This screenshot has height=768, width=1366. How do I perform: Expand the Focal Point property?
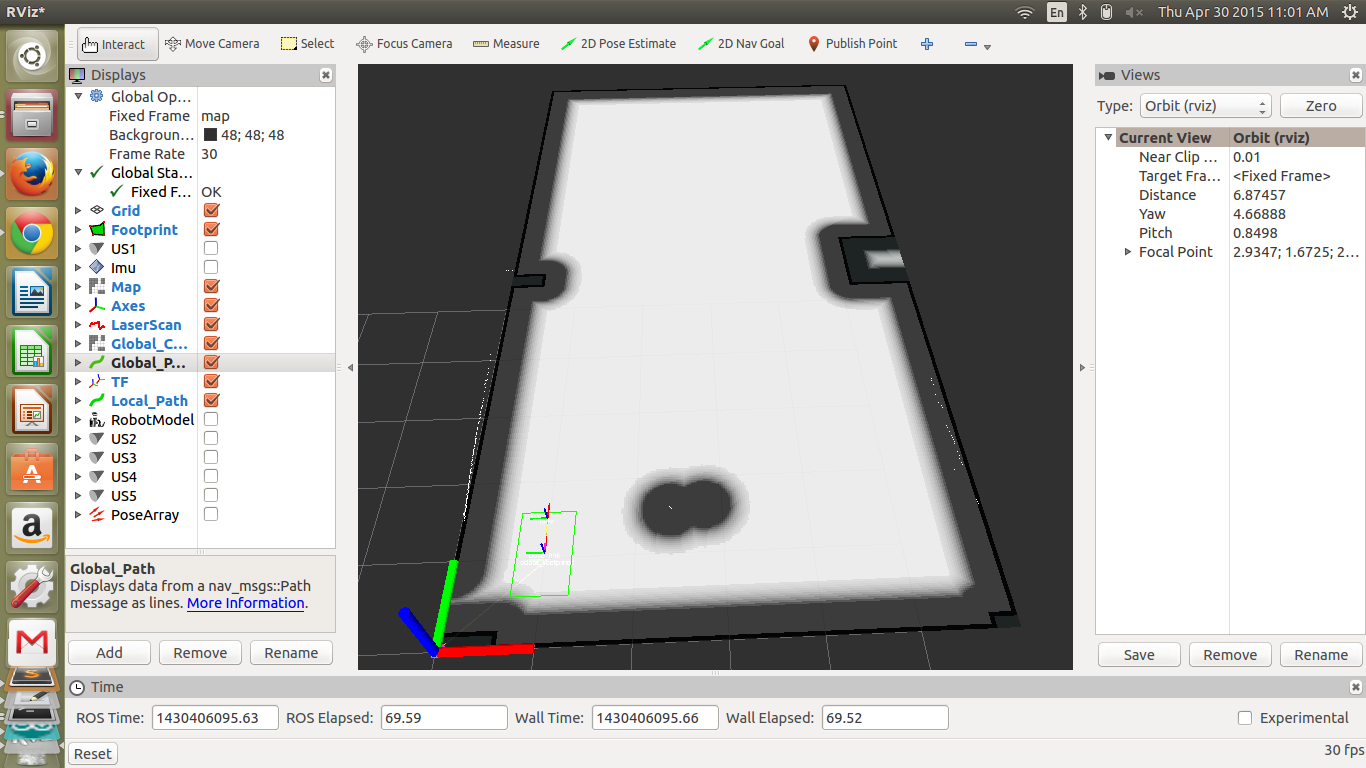pos(1129,252)
